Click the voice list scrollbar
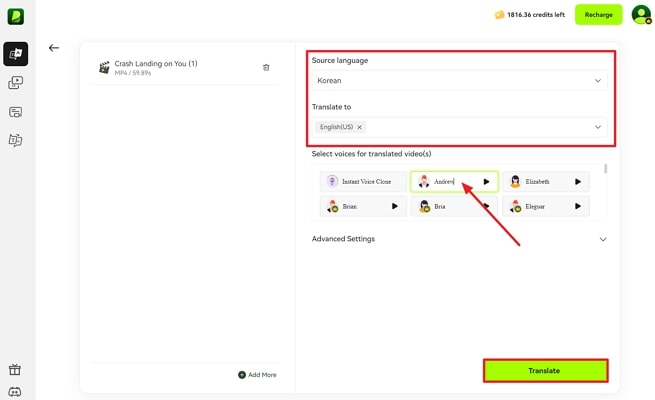Image resolution: width=655 pixels, height=400 pixels. (606, 169)
